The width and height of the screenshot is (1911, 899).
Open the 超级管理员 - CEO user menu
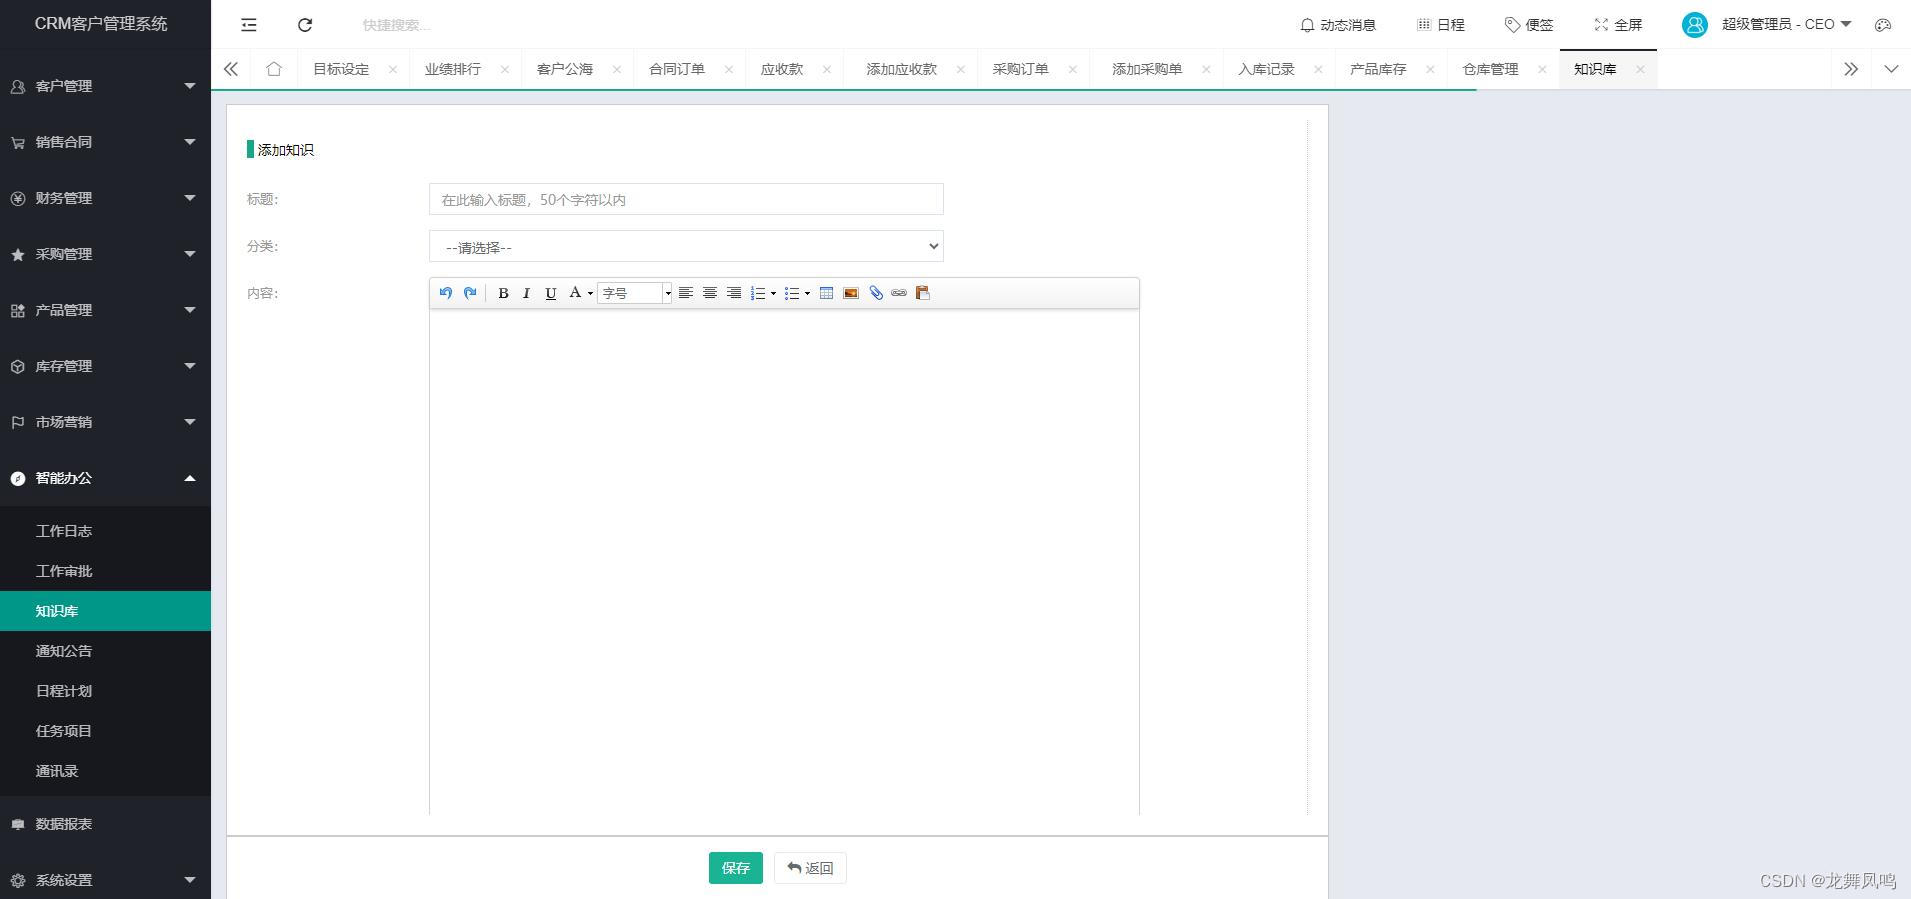coord(1767,25)
